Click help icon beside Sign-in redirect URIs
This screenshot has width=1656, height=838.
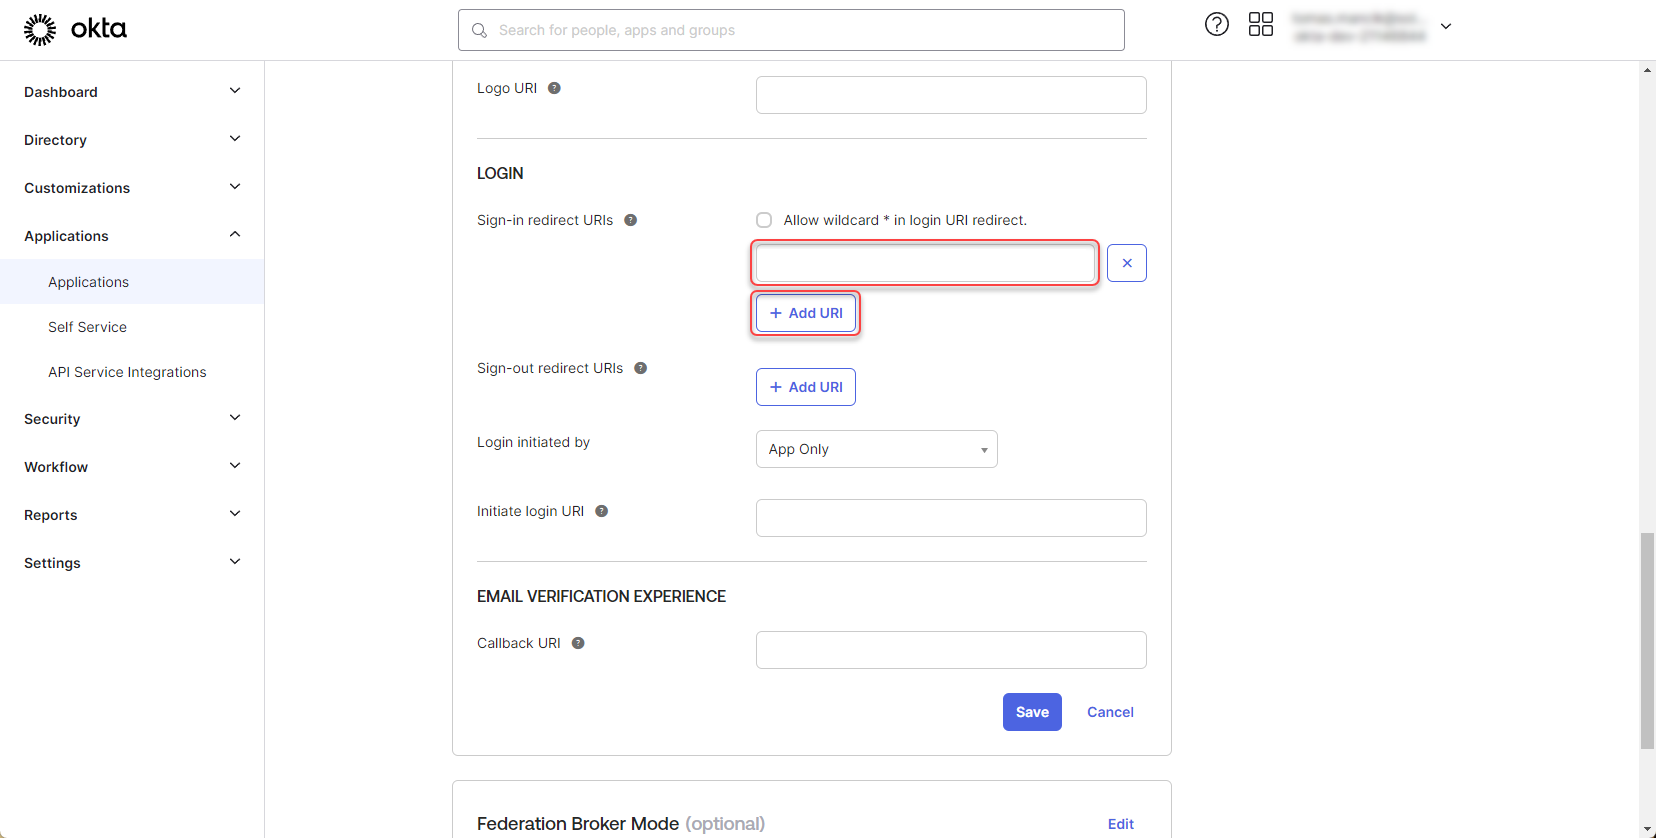(630, 220)
